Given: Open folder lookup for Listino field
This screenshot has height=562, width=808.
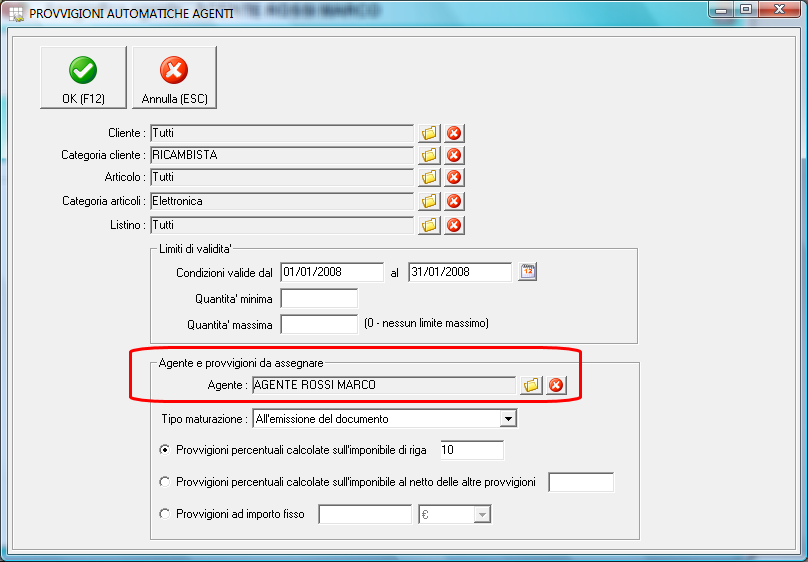Looking at the screenshot, I should point(429,225).
